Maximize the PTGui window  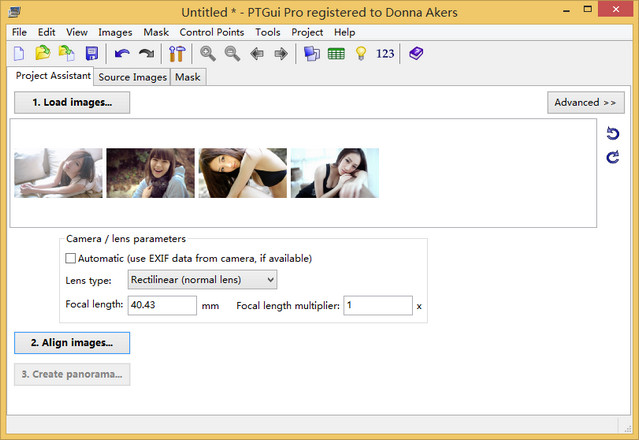pyautogui.click(x=587, y=10)
